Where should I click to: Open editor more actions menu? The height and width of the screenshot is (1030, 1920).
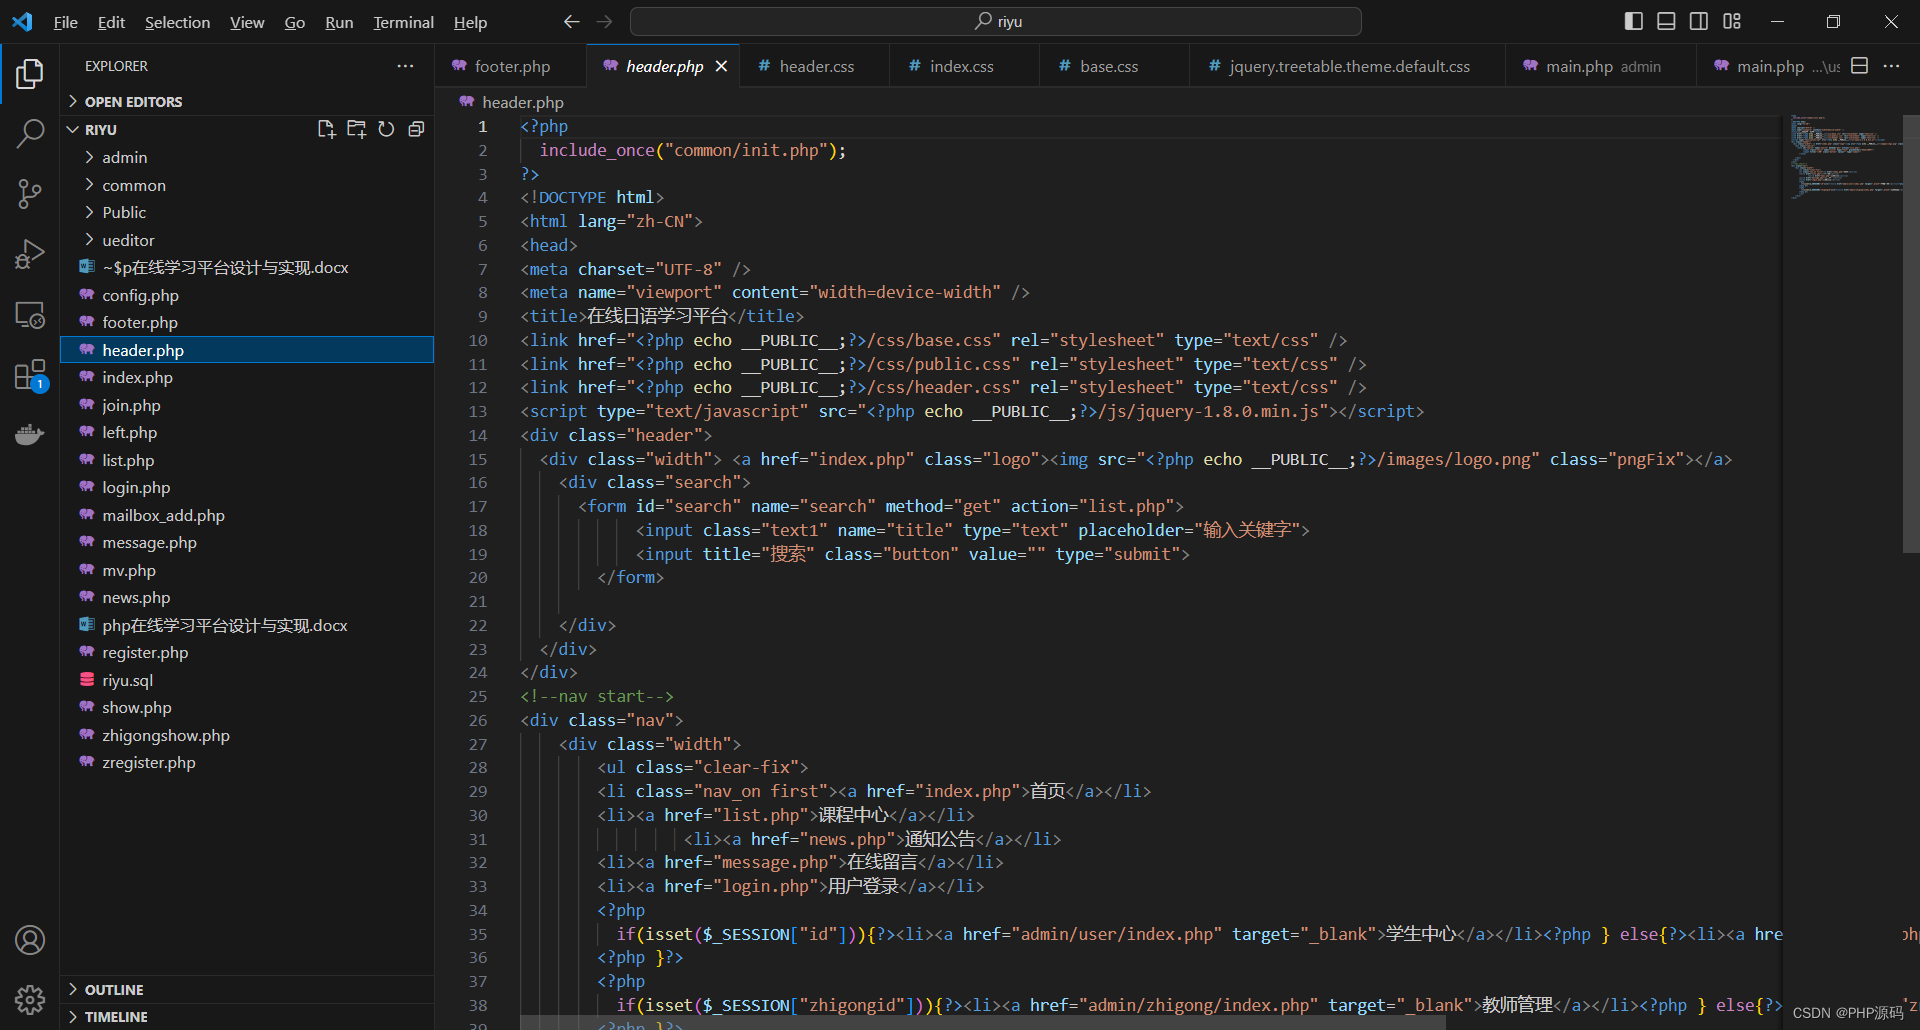1891,66
